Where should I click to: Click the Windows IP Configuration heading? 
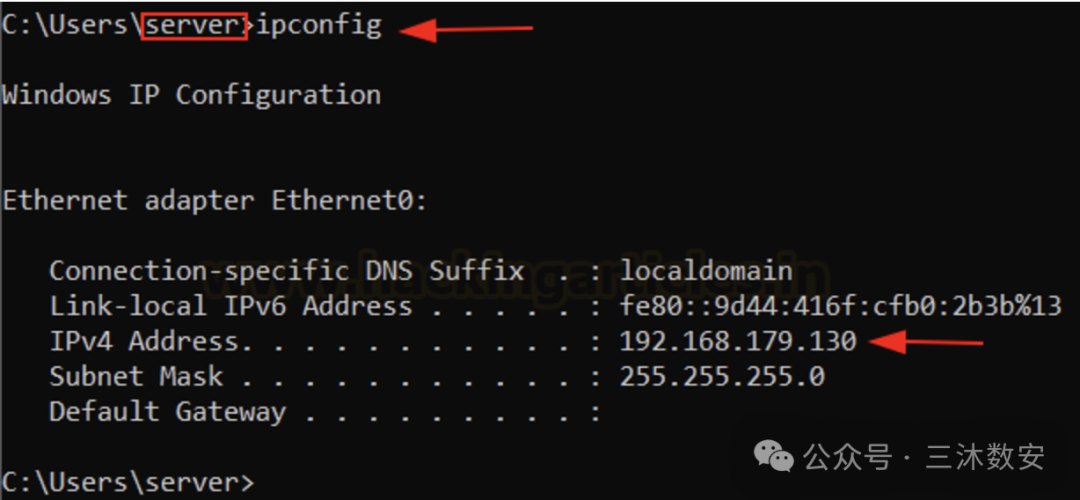pyautogui.click(x=191, y=95)
